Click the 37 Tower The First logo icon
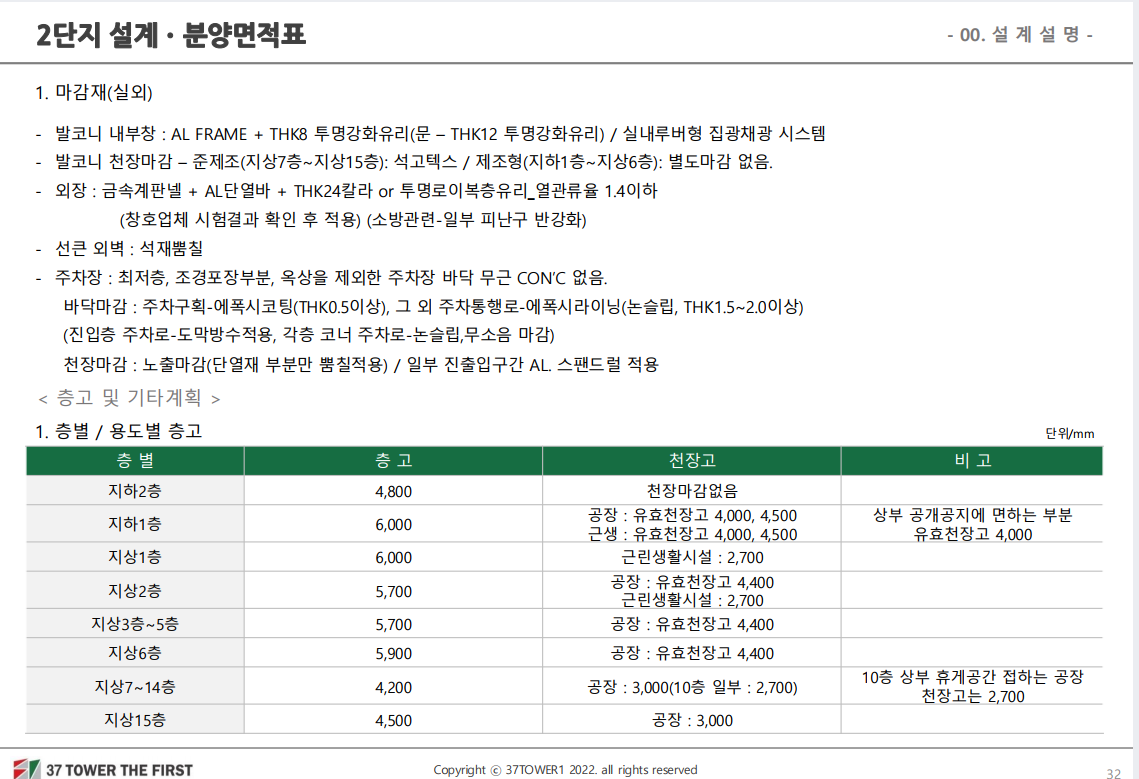Viewport: 1139px width, 779px height. pyautogui.click(x=27, y=769)
